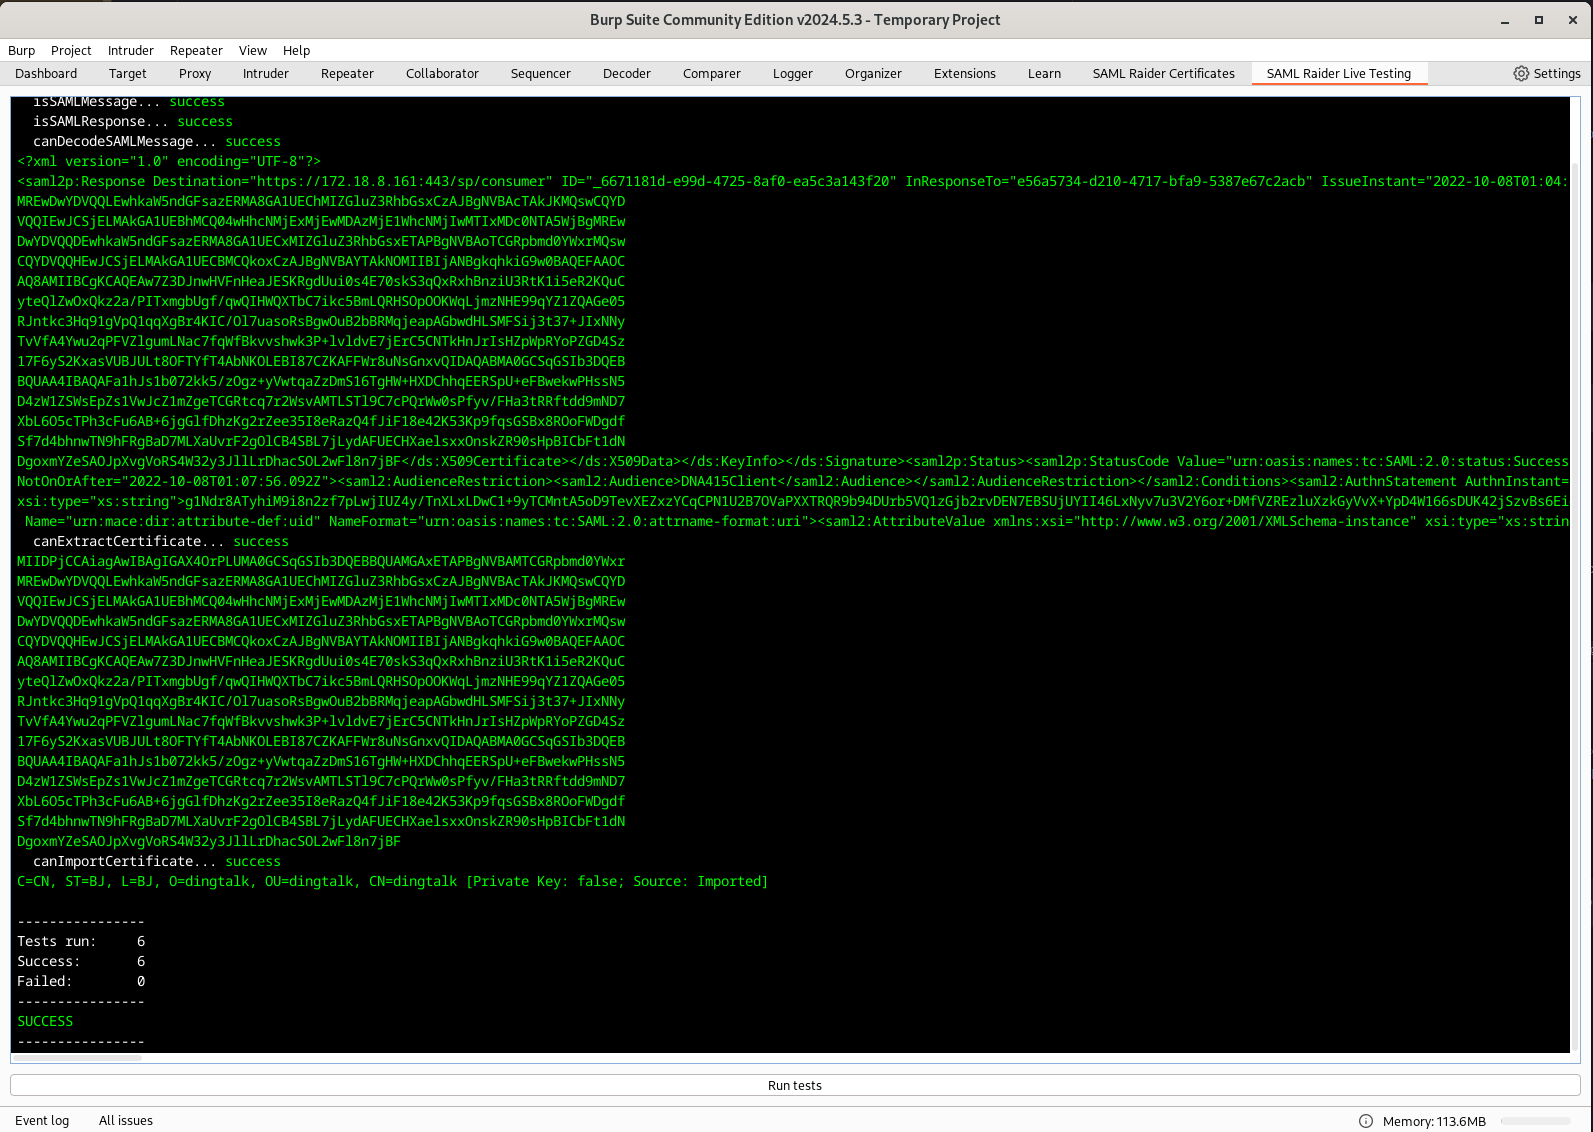
Task: Go to the Repeater tab
Action: click(x=347, y=73)
